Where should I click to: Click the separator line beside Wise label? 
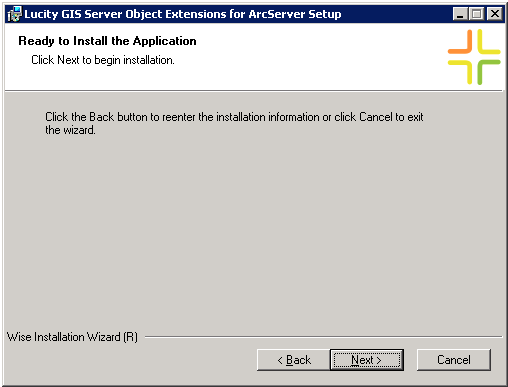click(323, 337)
